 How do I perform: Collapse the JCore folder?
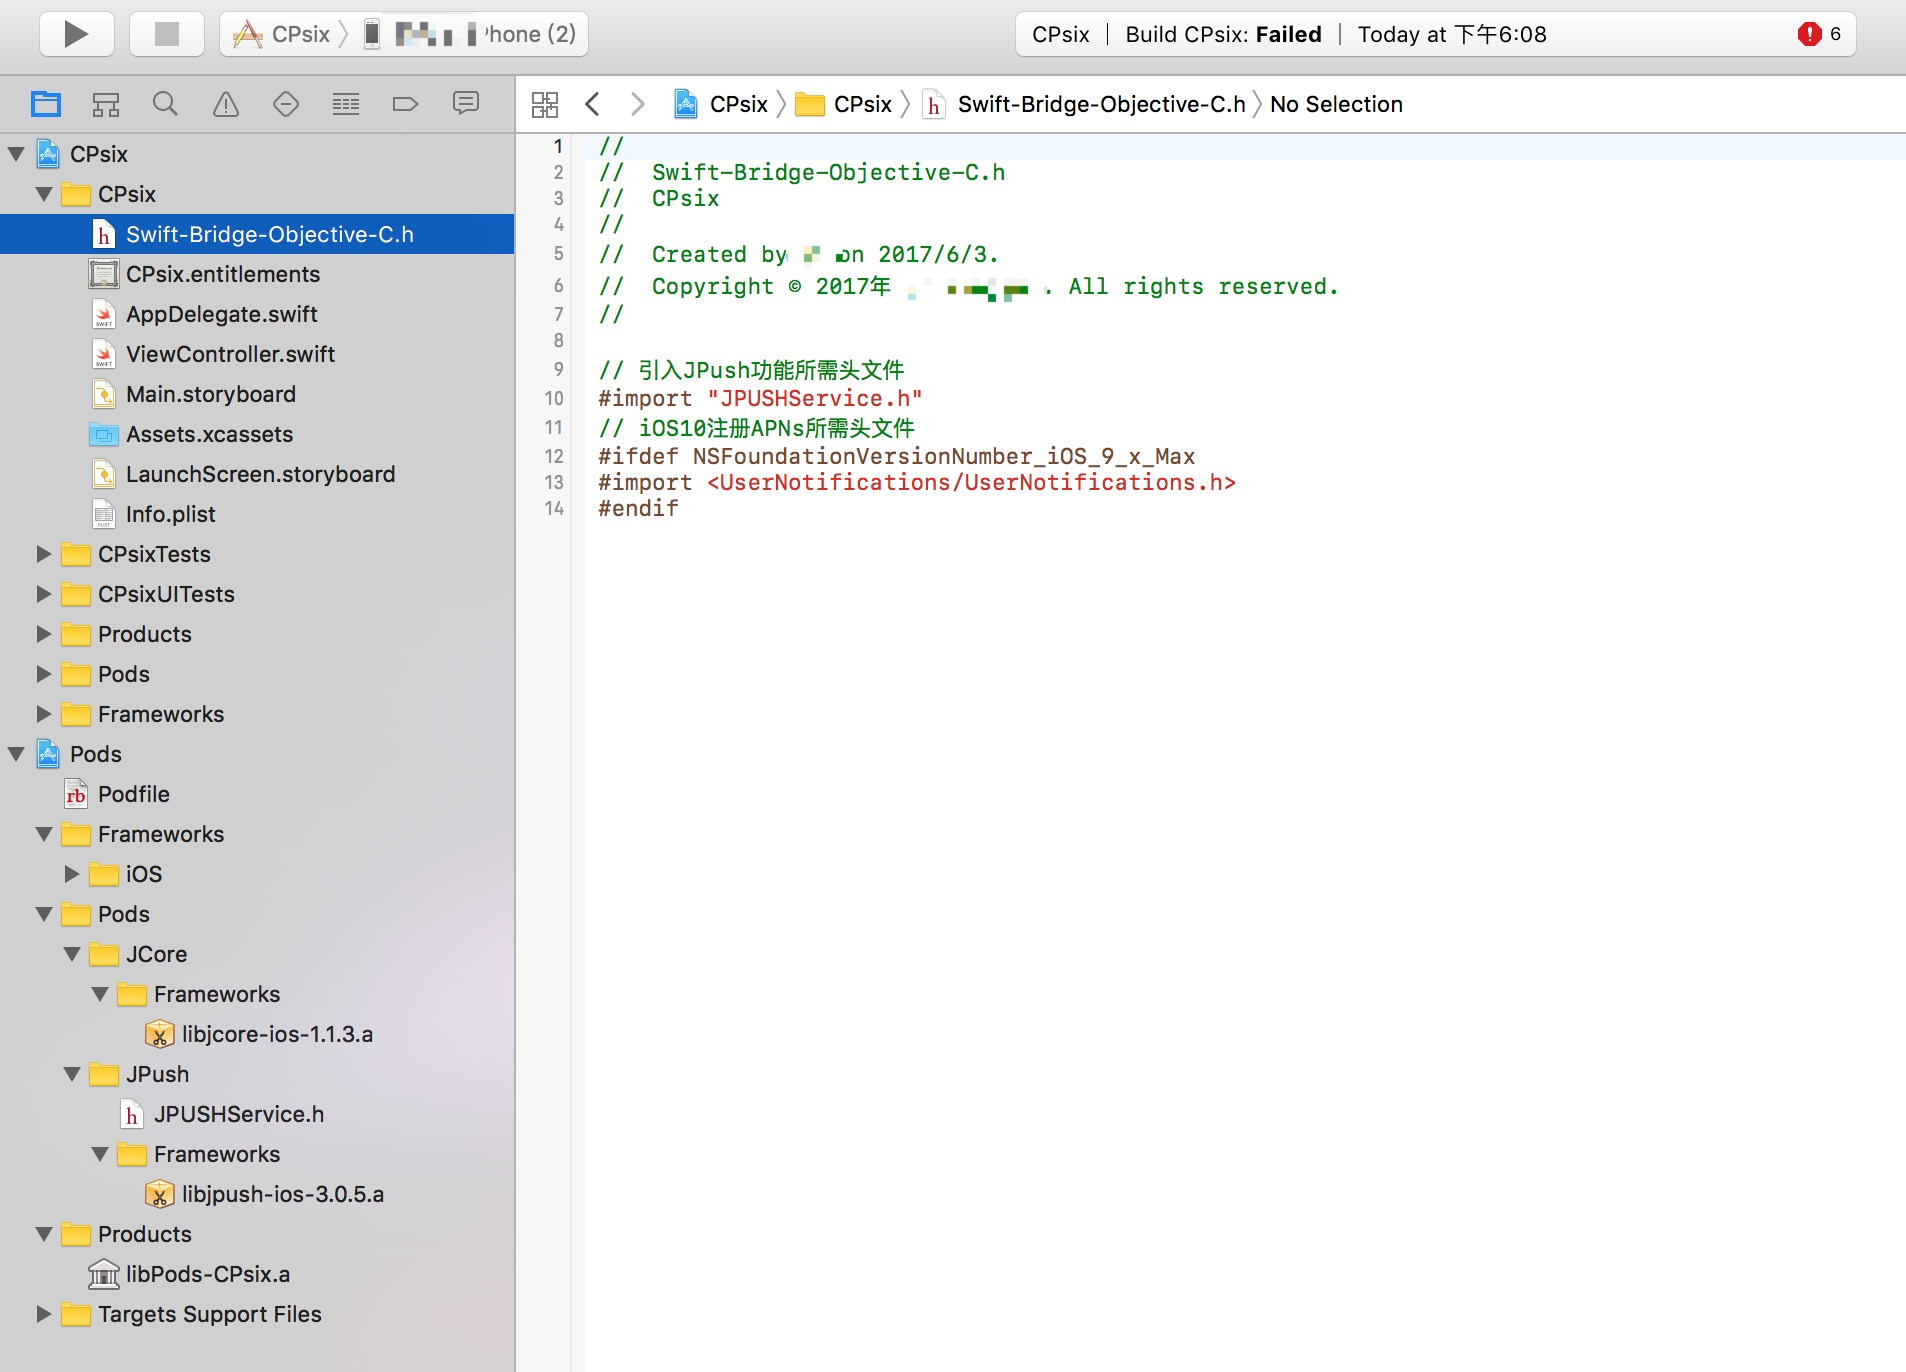(x=72, y=954)
